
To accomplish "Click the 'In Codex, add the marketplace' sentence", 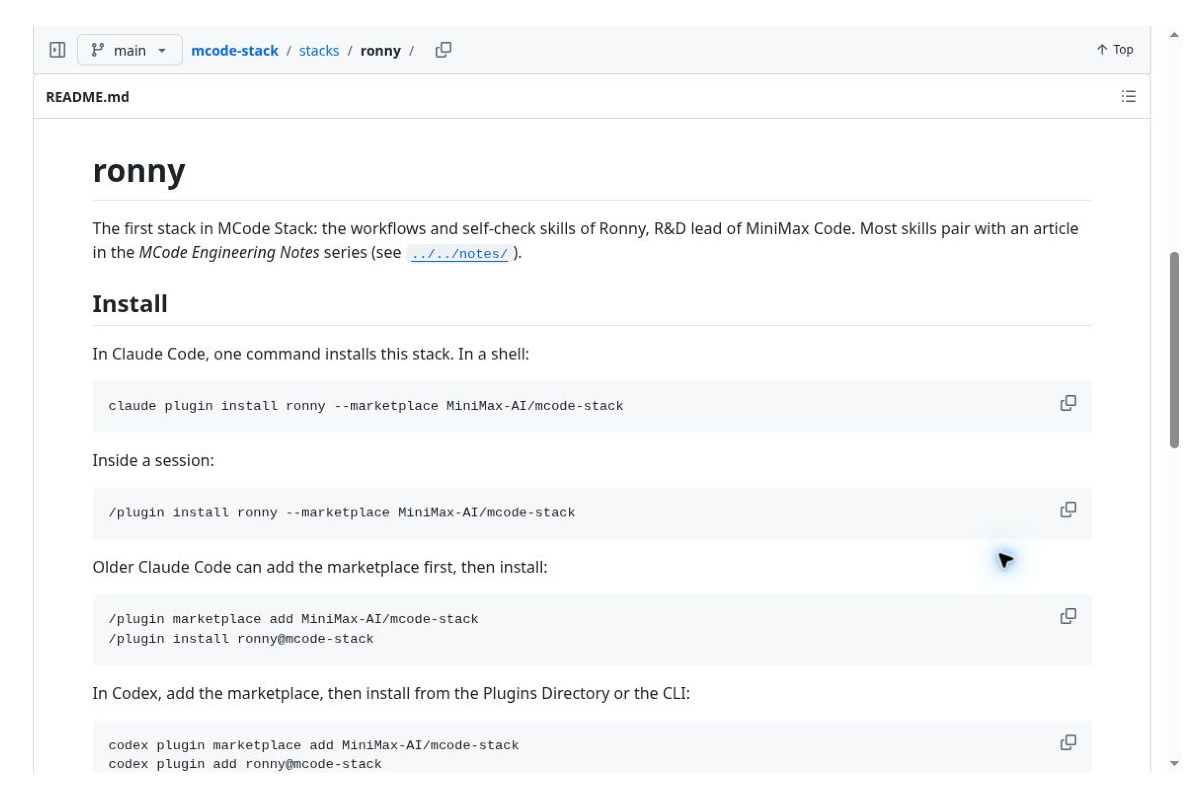I will point(391,693).
